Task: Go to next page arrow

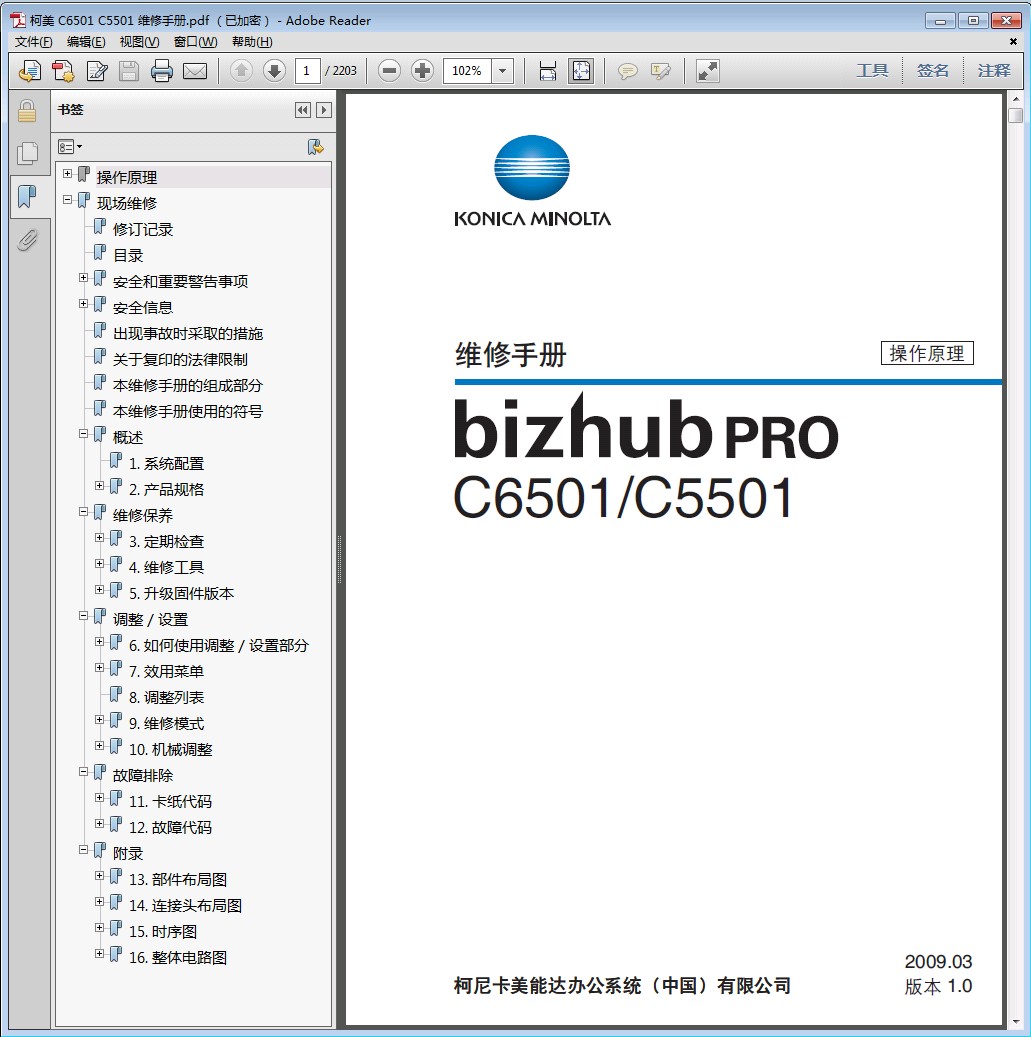Action: (274, 71)
